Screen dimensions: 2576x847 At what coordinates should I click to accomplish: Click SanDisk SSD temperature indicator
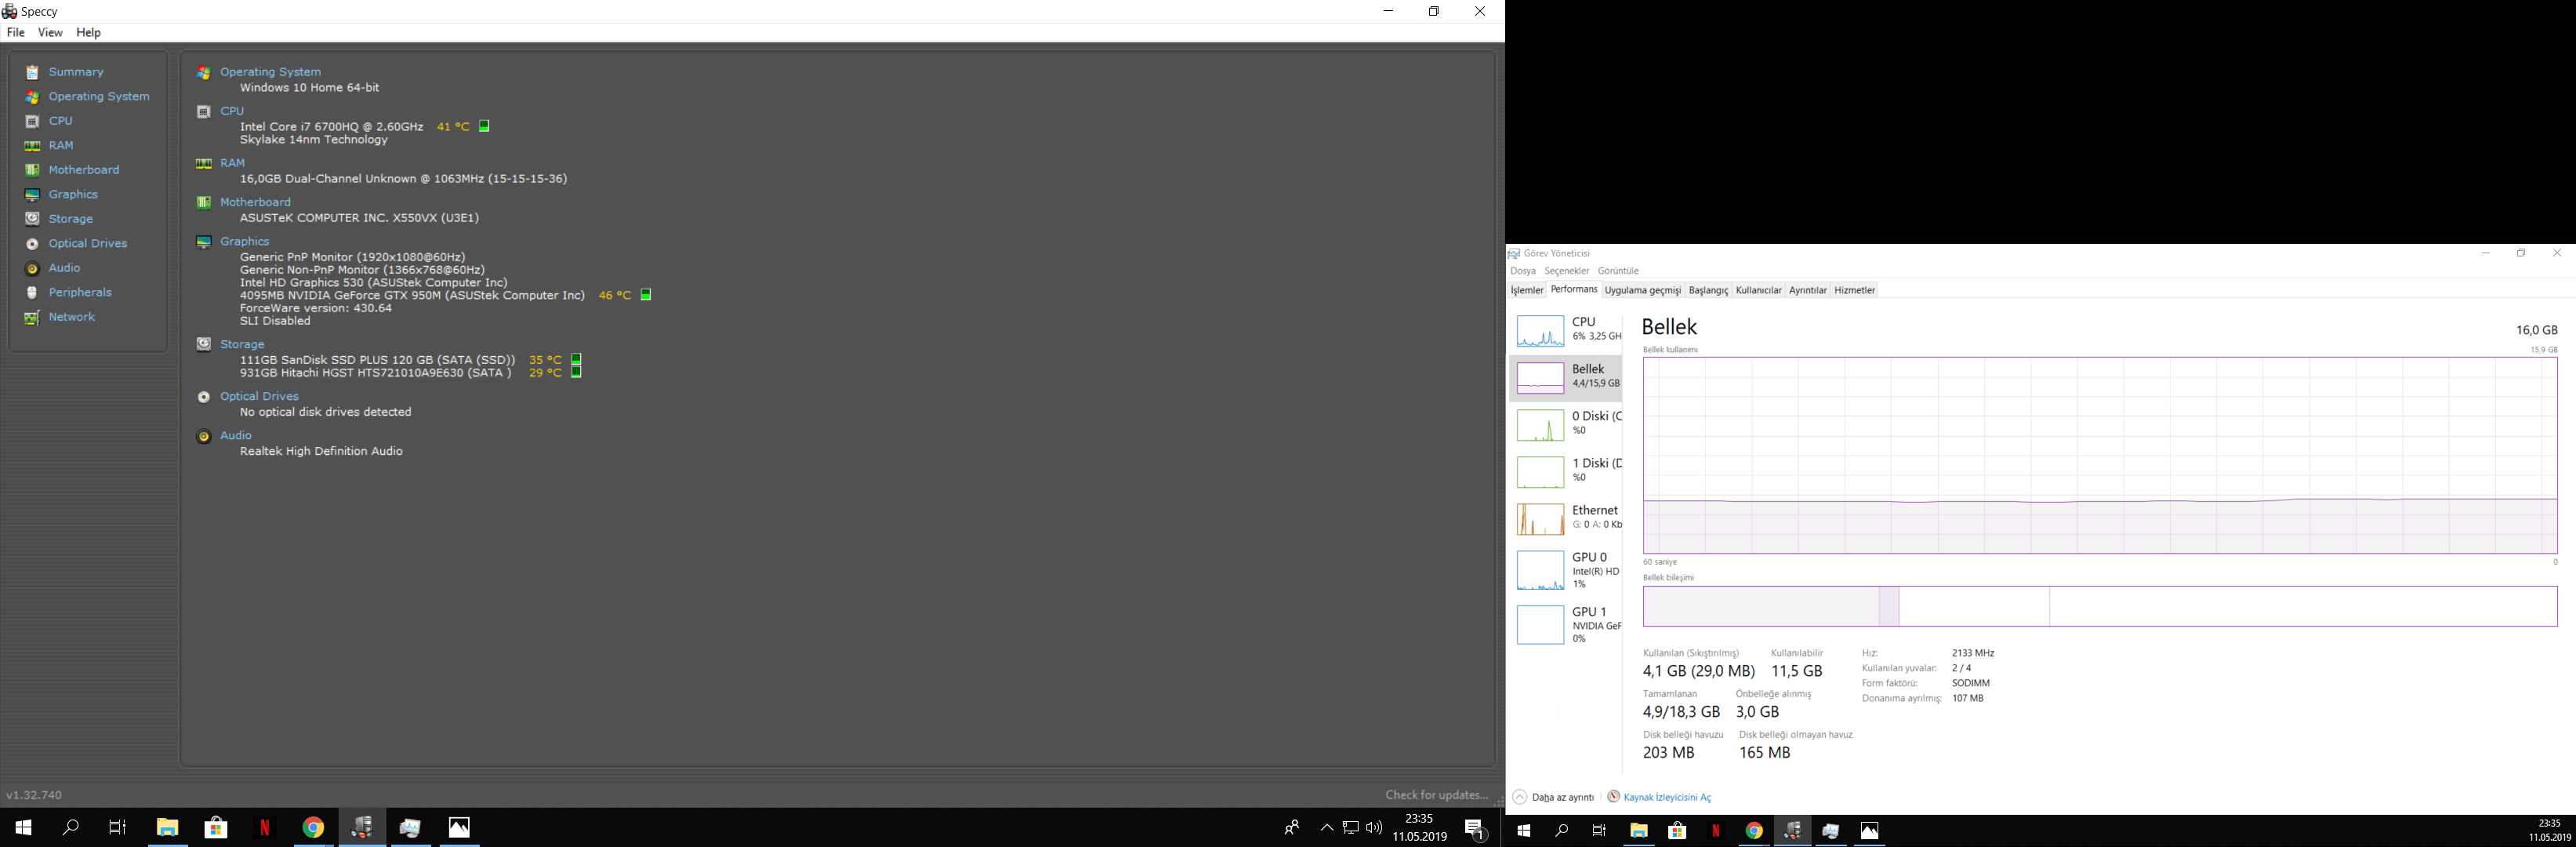tap(576, 359)
